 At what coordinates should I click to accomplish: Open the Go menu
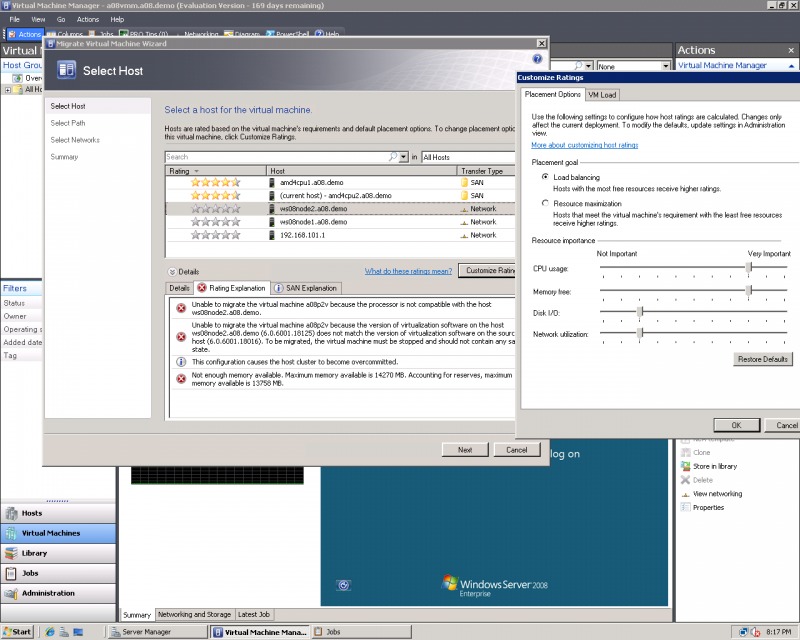[x=61, y=19]
